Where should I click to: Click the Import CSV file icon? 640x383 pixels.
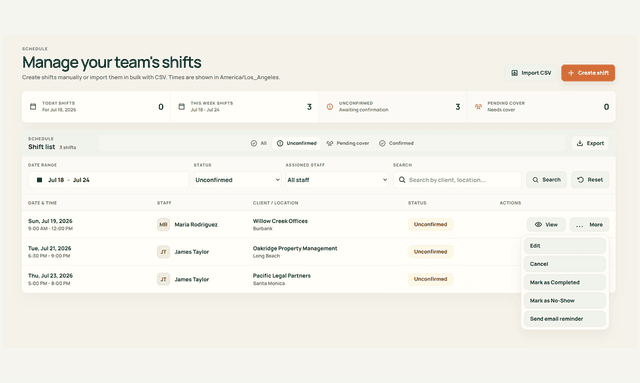514,73
